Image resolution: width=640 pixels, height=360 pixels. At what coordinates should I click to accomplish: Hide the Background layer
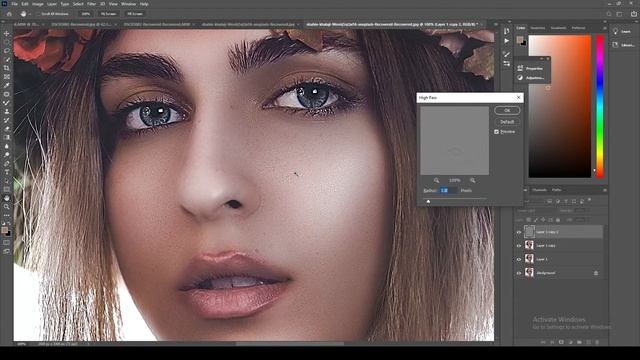point(519,273)
